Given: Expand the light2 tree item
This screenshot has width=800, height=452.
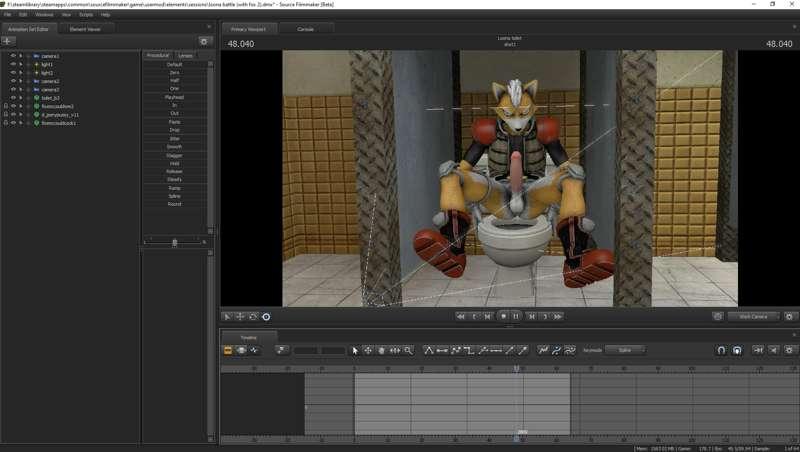Looking at the screenshot, I should [x=28, y=72].
